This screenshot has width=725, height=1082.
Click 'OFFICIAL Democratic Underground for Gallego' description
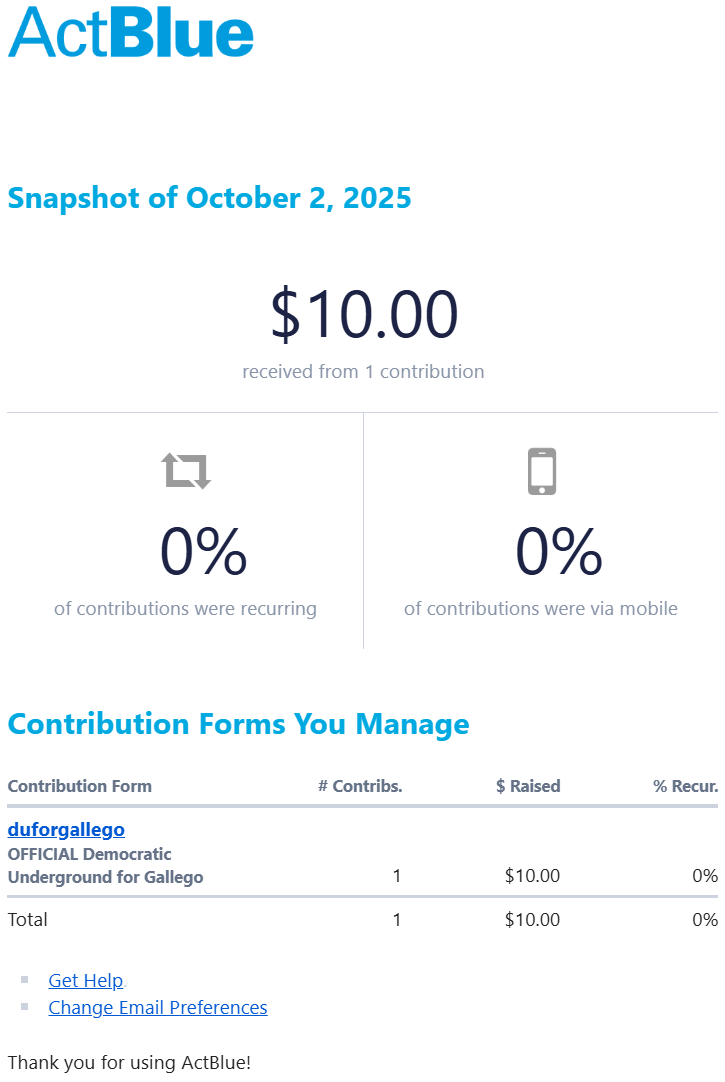click(x=105, y=866)
